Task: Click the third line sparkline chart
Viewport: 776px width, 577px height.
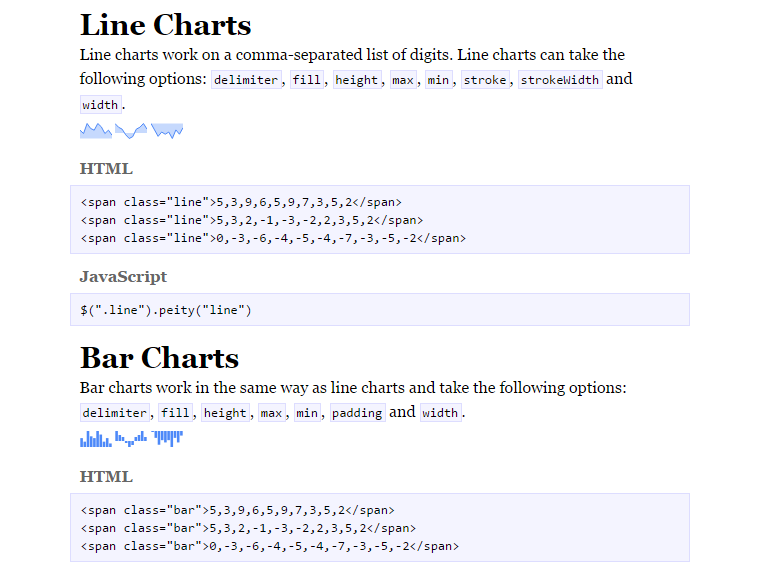Action: (167, 130)
